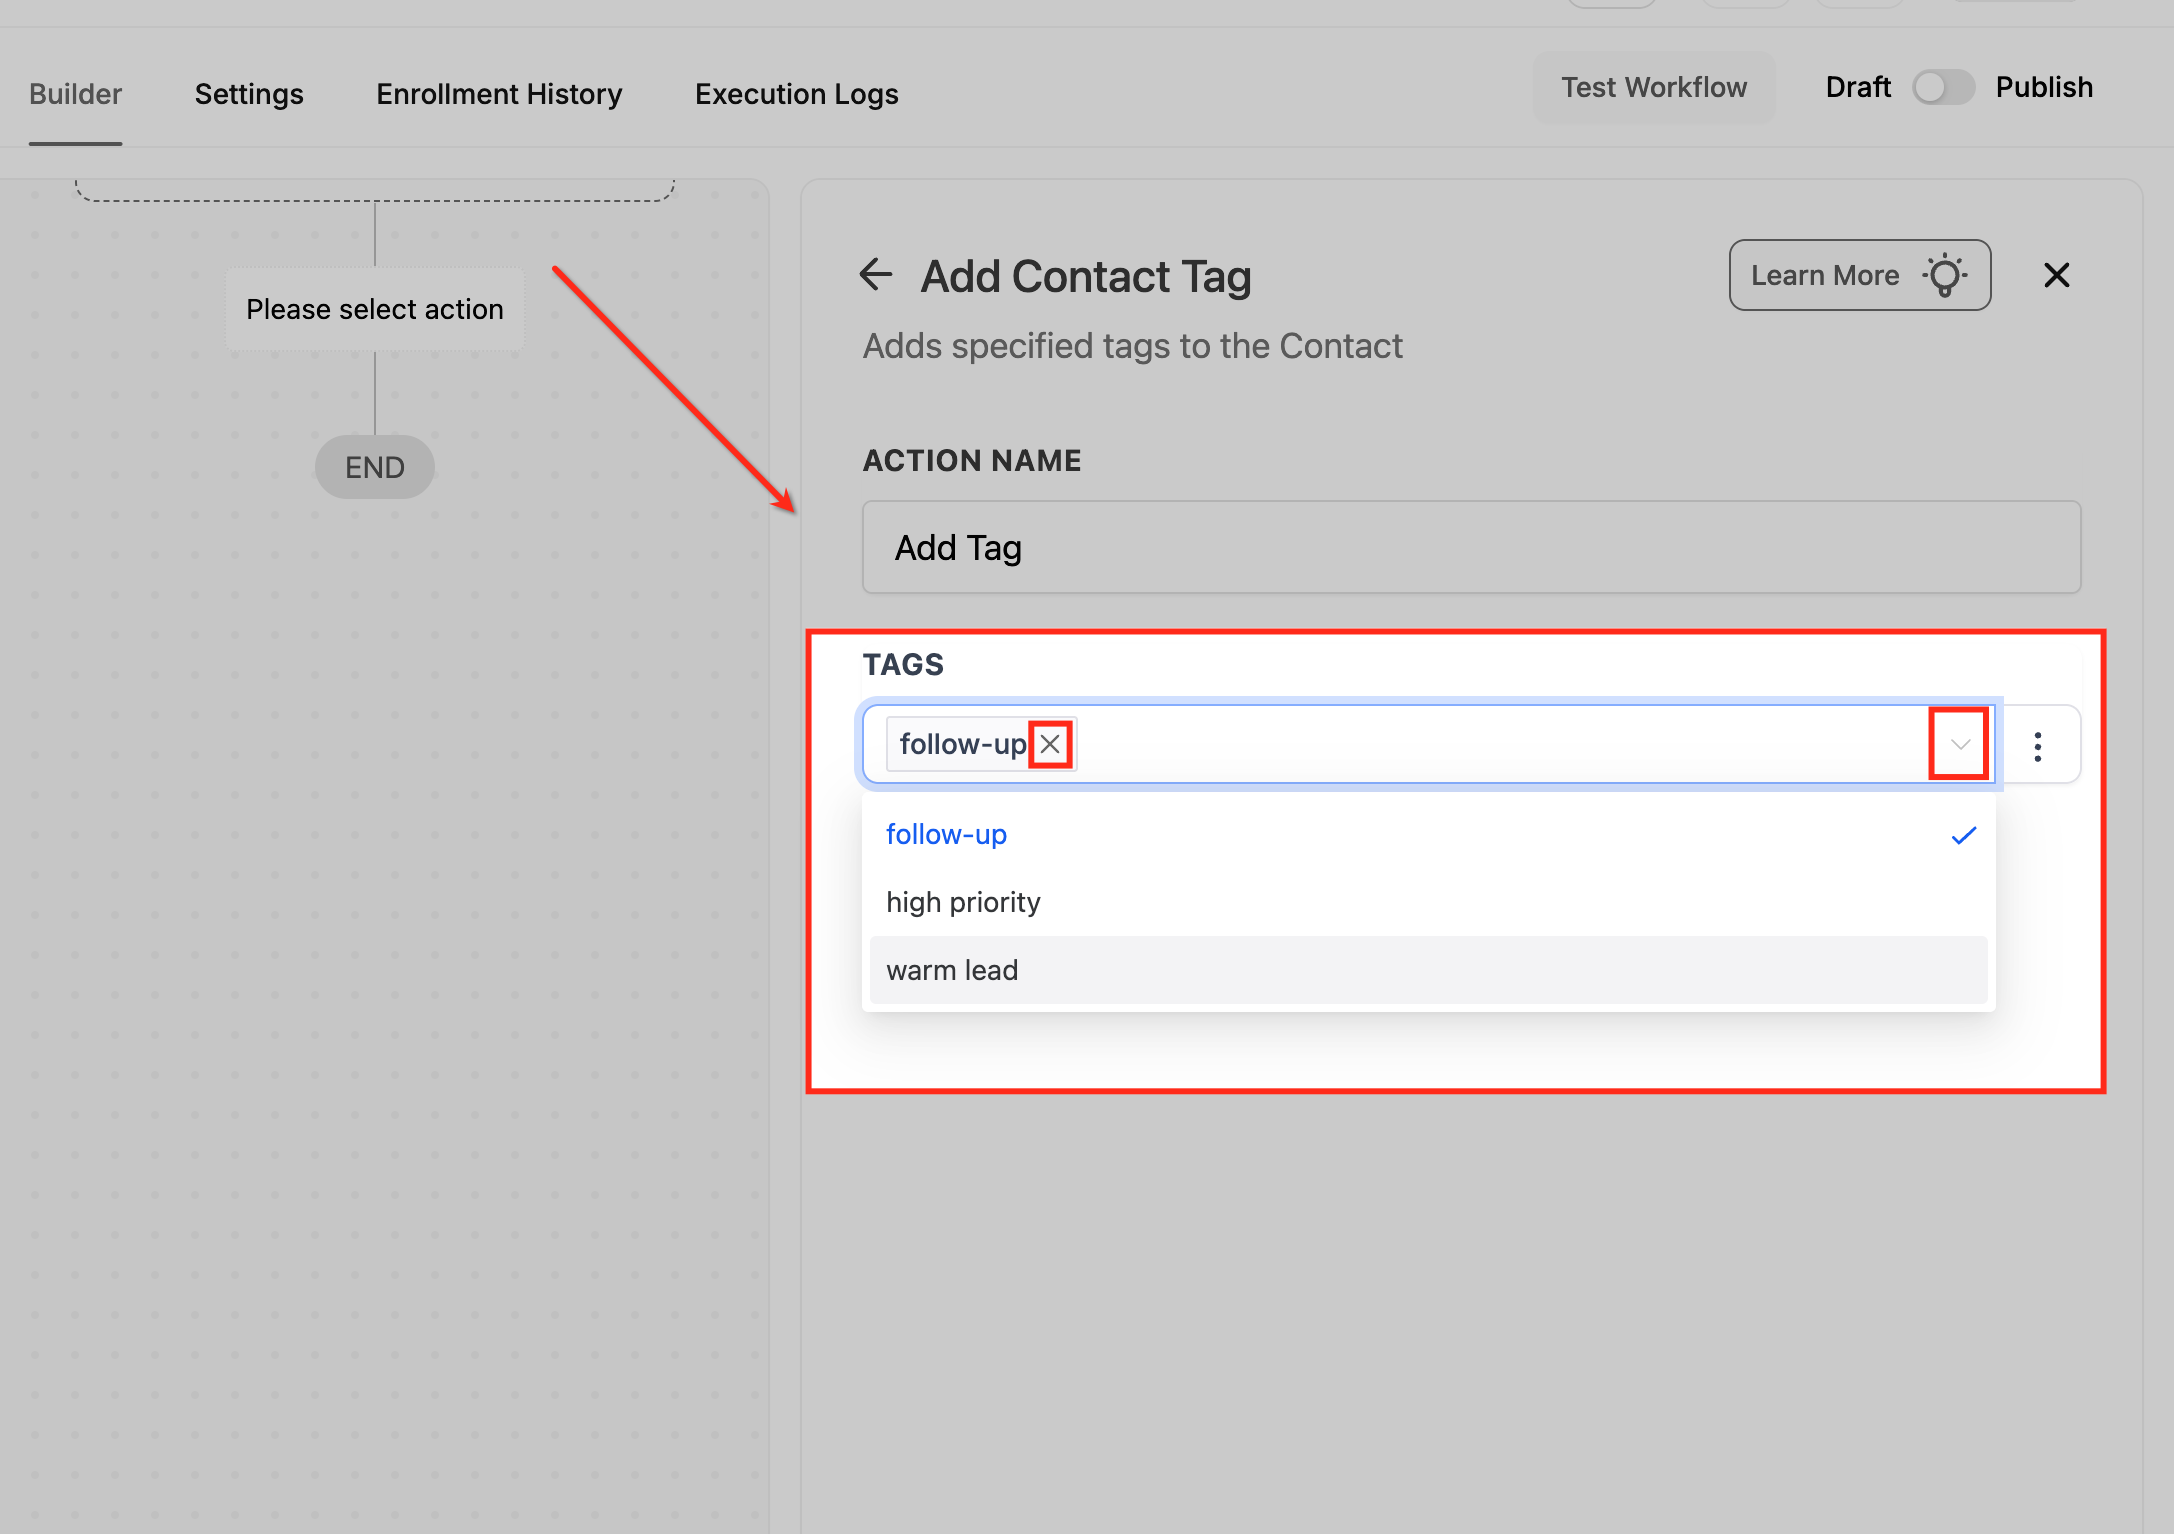Open the three-dot menu beside tags field
Image resolution: width=2174 pixels, height=1534 pixels.
click(2037, 746)
